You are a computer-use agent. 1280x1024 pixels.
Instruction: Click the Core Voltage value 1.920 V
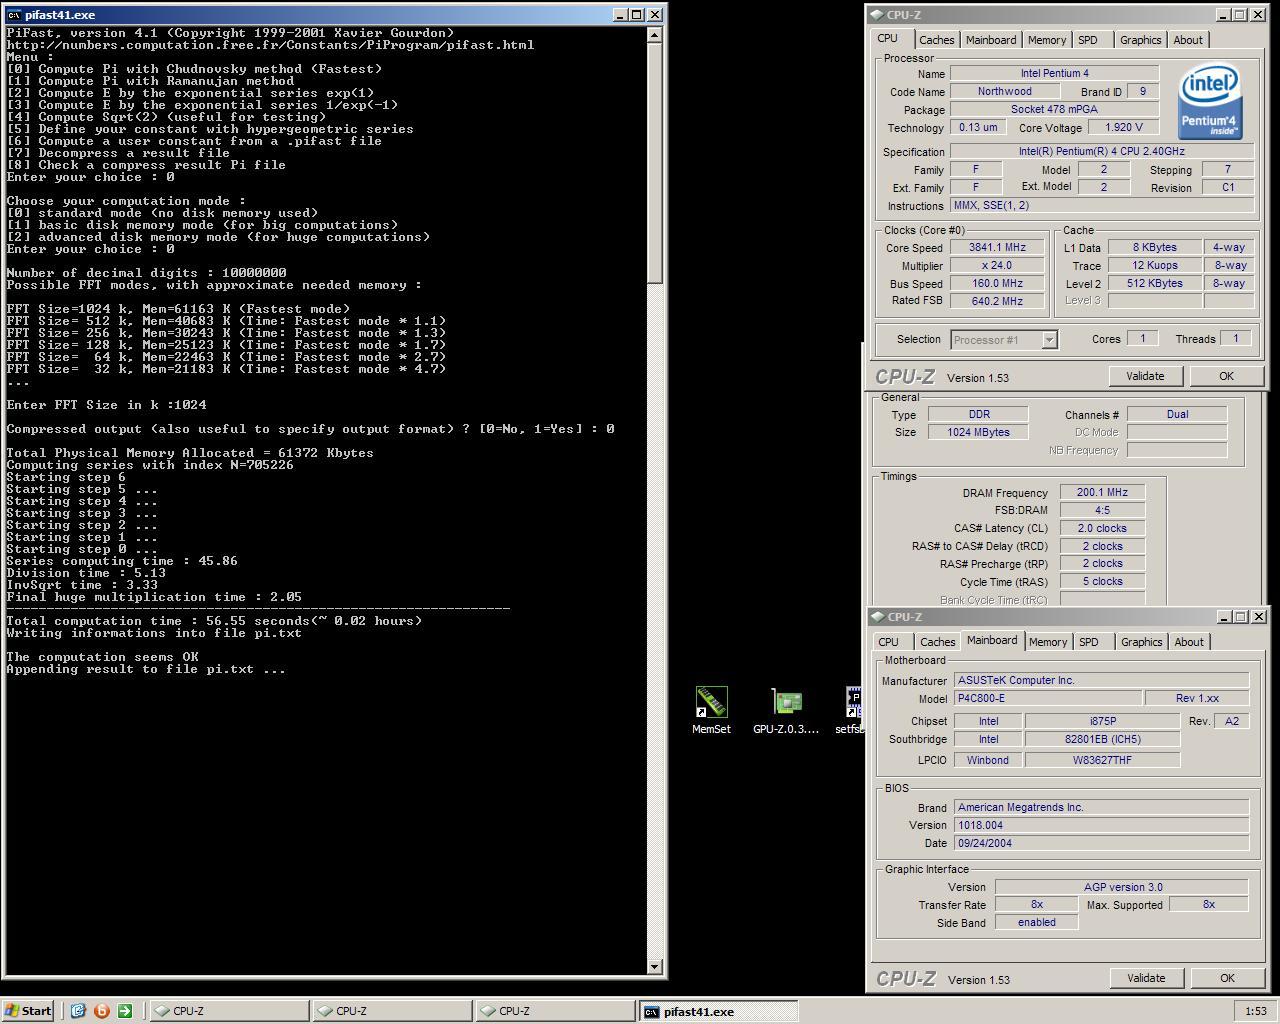tap(1123, 128)
